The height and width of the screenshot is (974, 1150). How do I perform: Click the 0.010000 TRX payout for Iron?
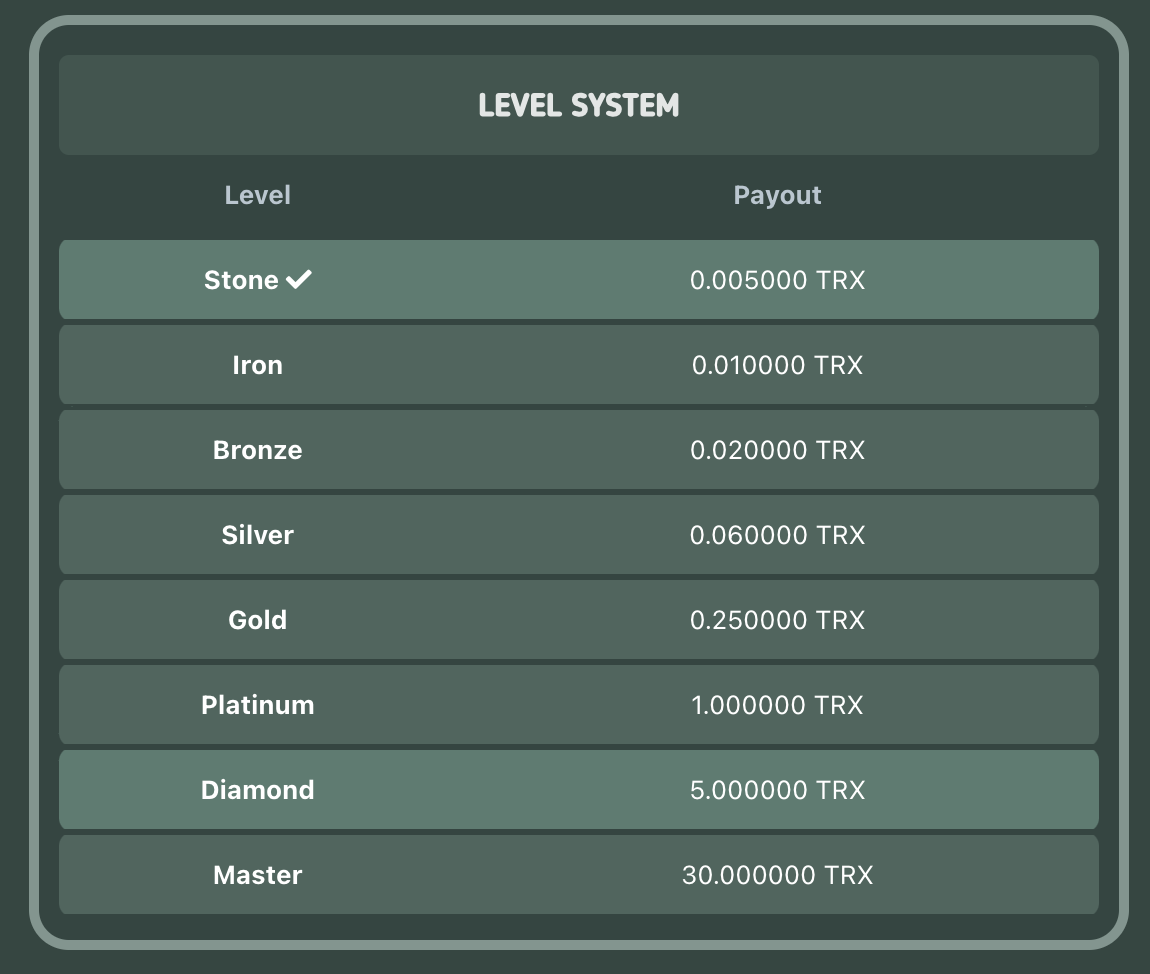(777, 365)
